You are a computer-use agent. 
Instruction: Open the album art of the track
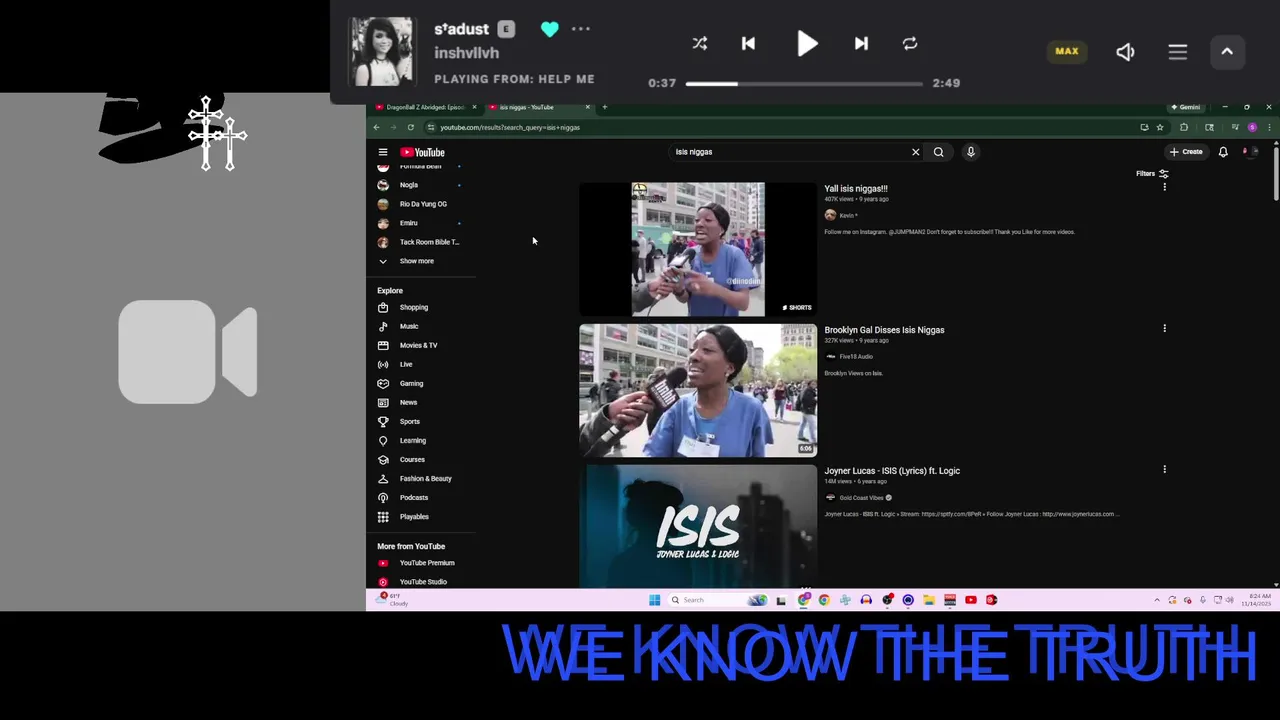click(x=381, y=52)
